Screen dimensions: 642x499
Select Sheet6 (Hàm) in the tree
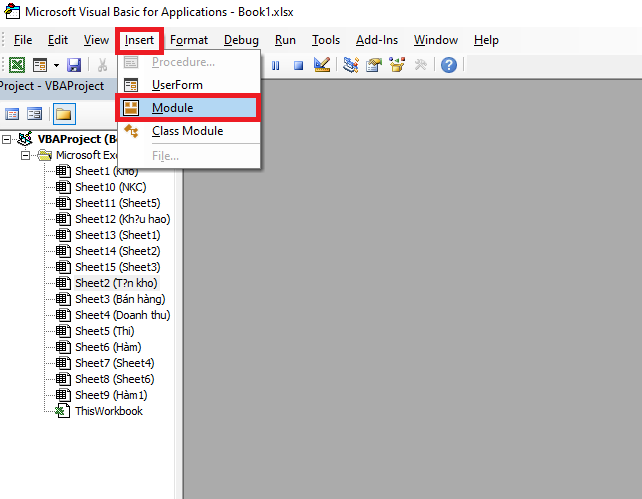[108, 347]
